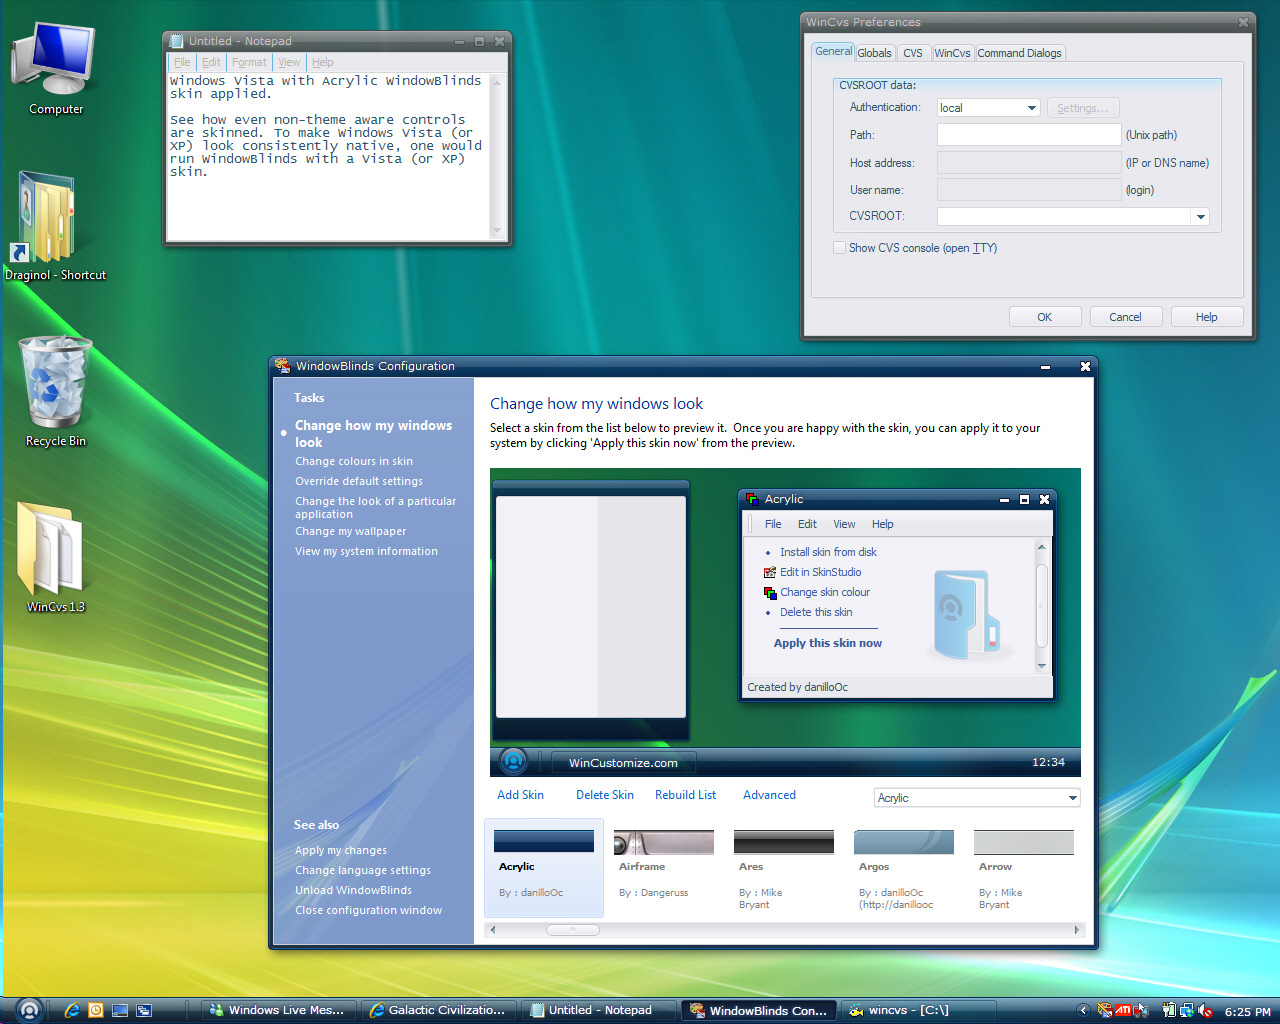Click the skin list horizontal scrollbar thumb
Image resolution: width=1280 pixels, height=1024 pixels.
pyautogui.click(x=573, y=930)
